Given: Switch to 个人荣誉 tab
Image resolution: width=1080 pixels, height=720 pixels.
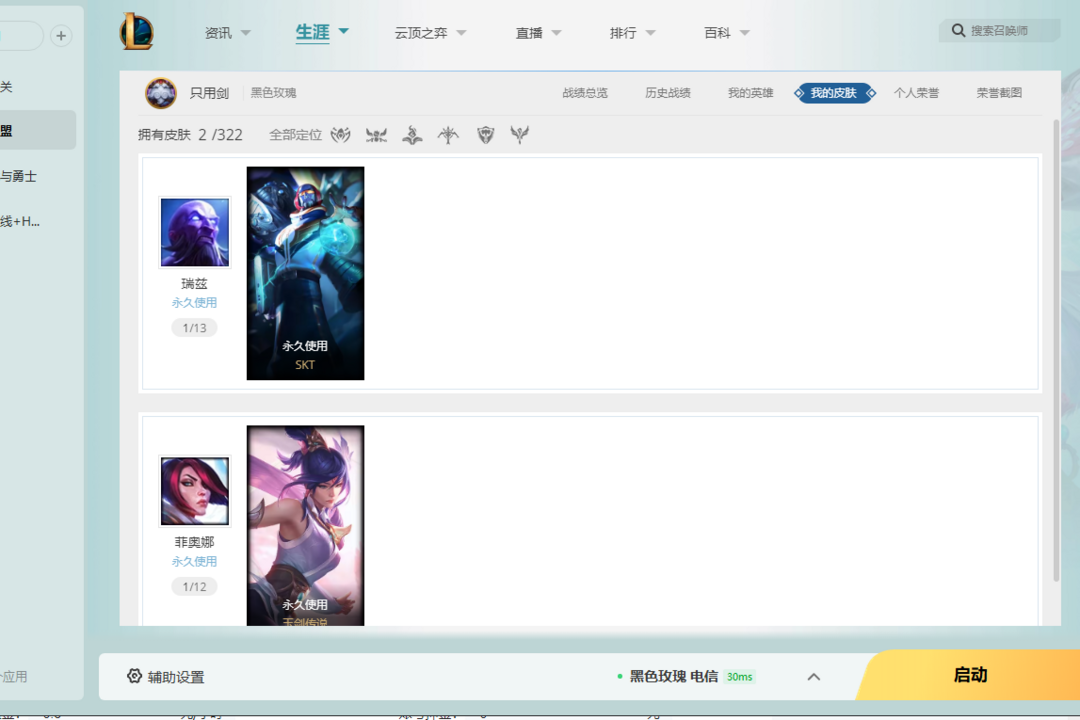Looking at the screenshot, I should (916, 93).
